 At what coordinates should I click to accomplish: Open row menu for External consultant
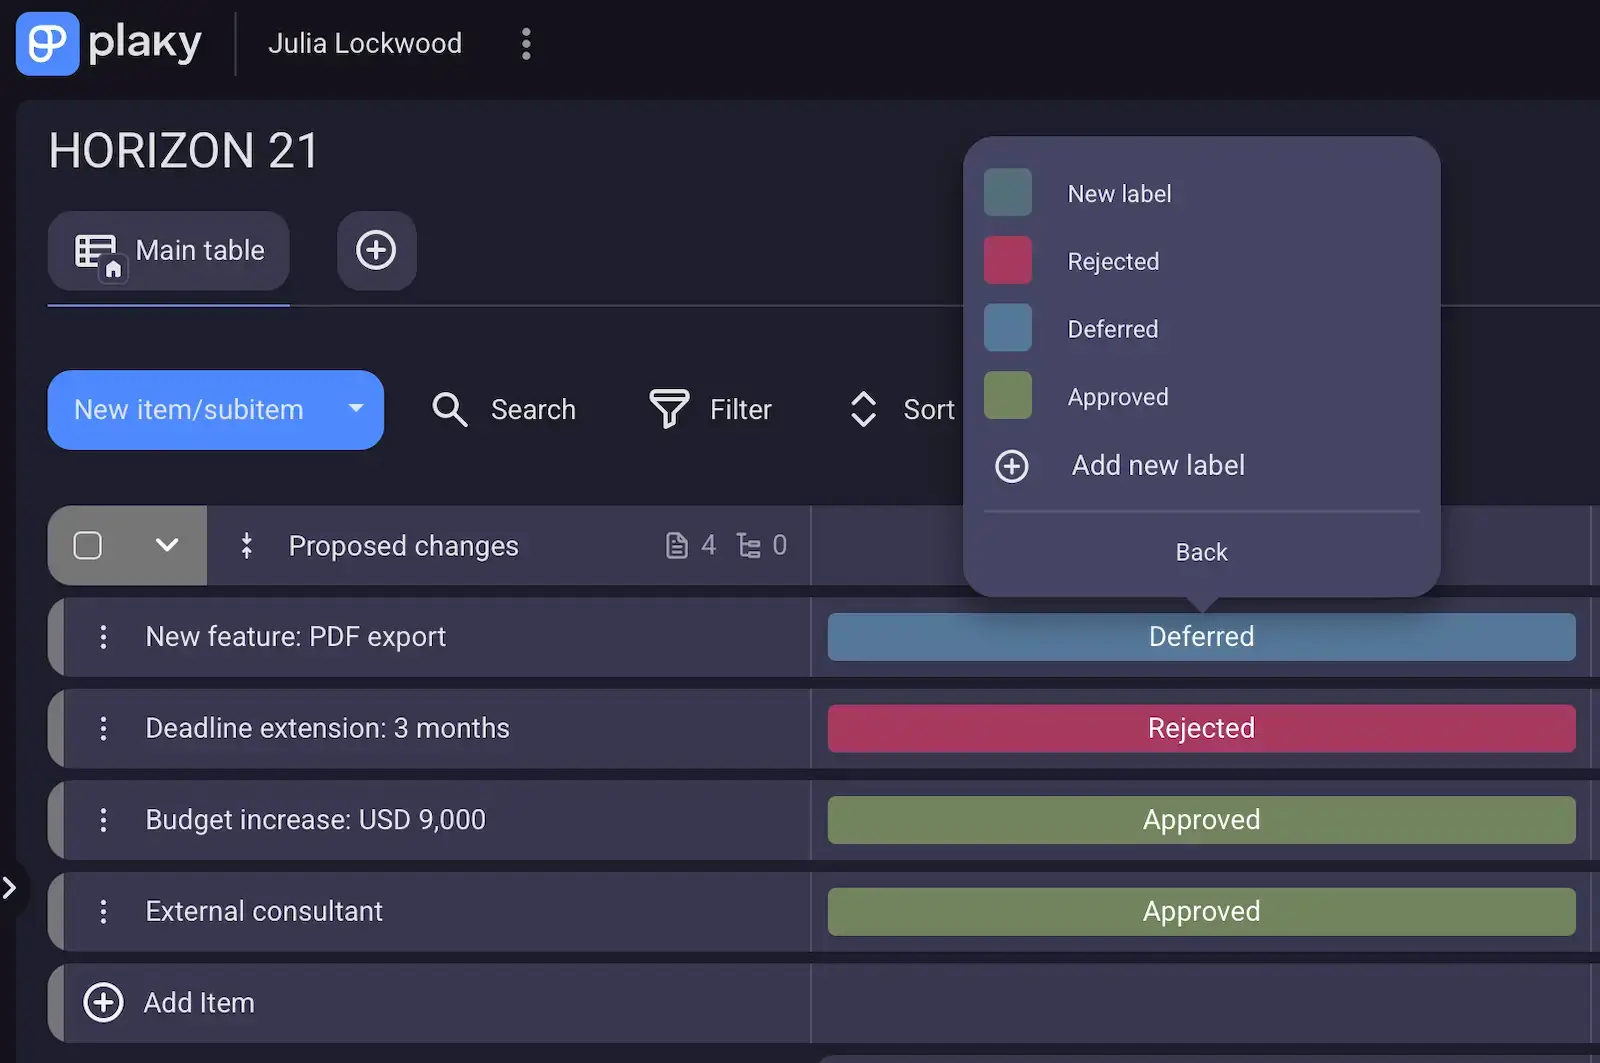[103, 912]
